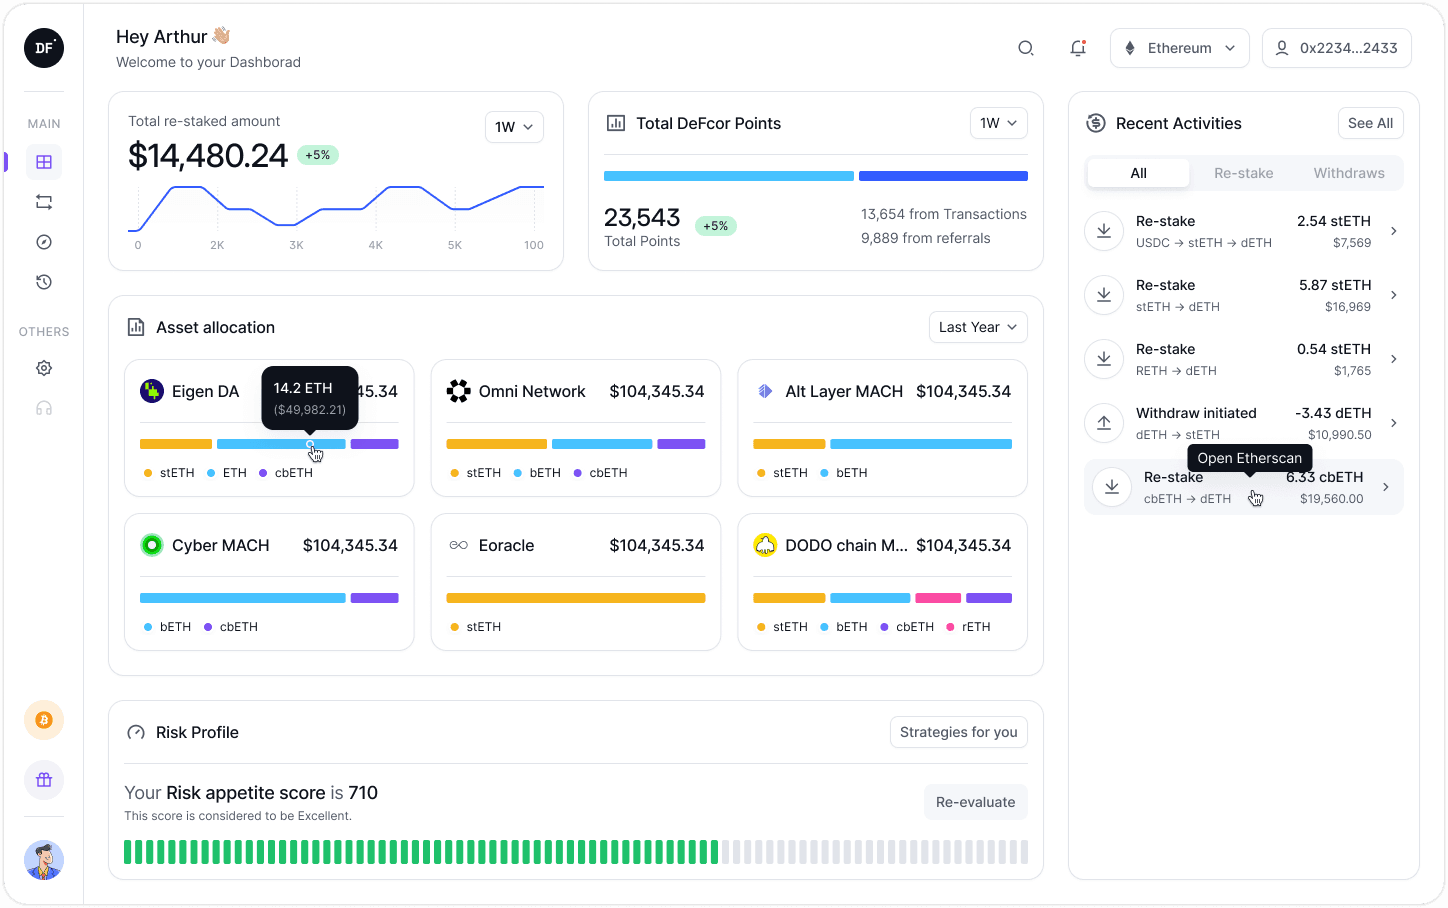The image size is (1448, 908).
Task: Open the purple gift rewards icon
Action: coord(44,780)
